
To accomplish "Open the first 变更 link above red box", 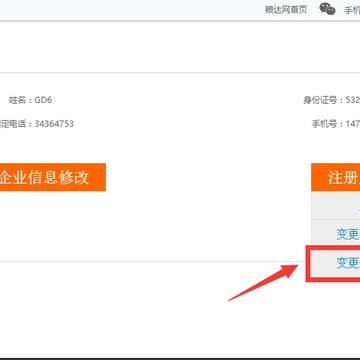I will 348,234.
